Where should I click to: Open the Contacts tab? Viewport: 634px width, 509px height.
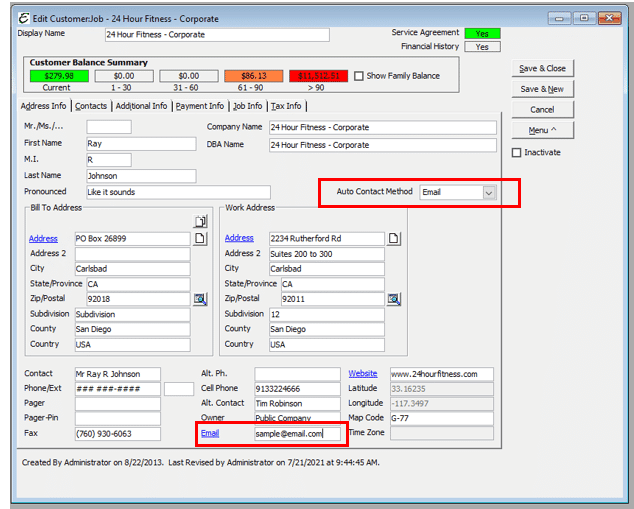pyautogui.click(x=91, y=106)
